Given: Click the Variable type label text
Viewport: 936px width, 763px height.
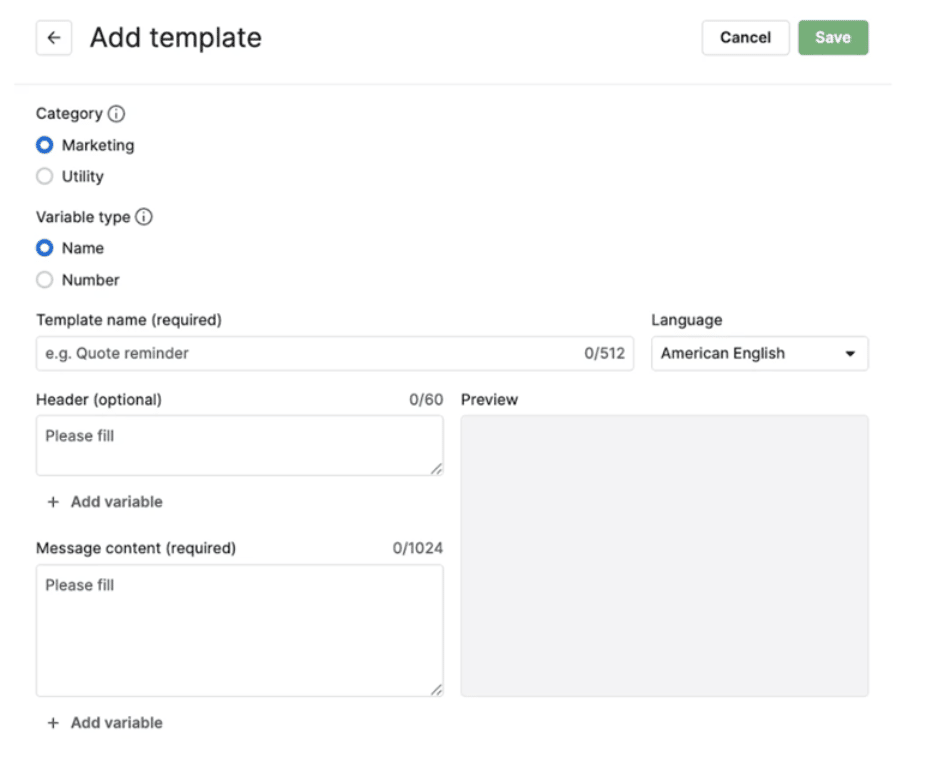Looking at the screenshot, I should (x=83, y=217).
